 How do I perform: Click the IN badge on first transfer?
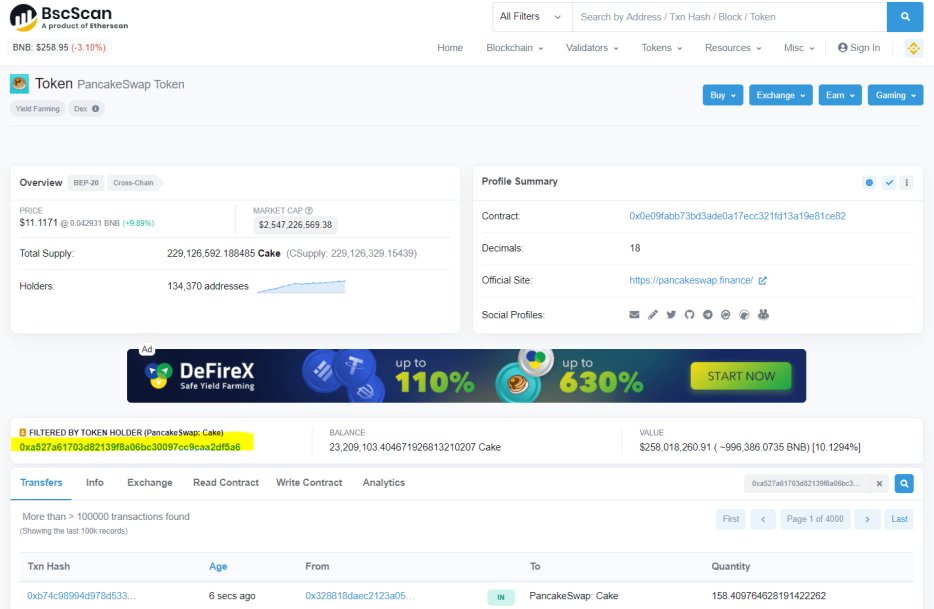click(x=501, y=597)
